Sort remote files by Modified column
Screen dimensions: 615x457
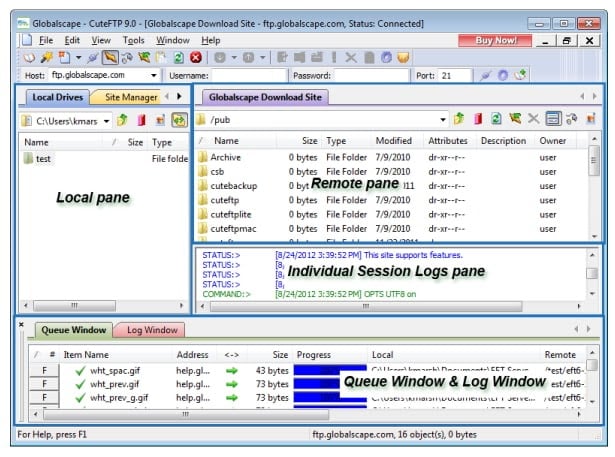[x=393, y=141]
